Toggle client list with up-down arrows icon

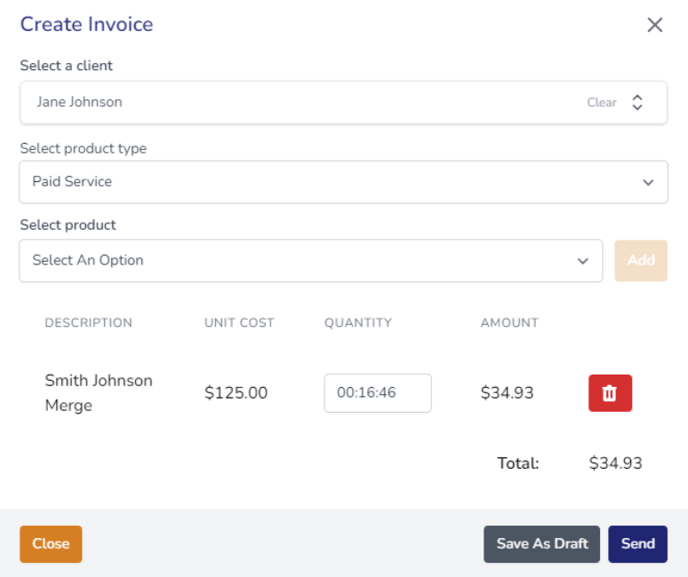point(637,102)
